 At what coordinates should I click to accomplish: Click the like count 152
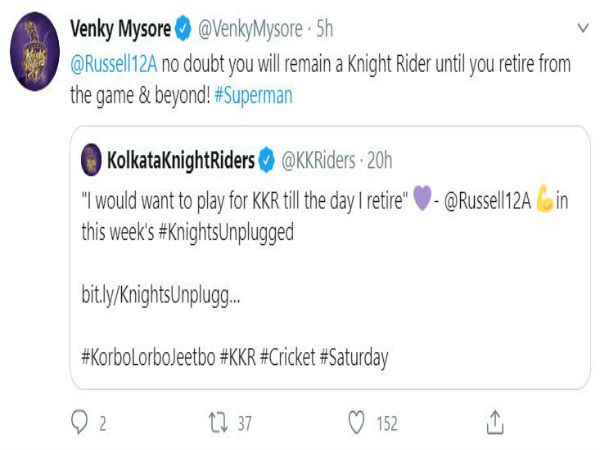(x=387, y=424)
